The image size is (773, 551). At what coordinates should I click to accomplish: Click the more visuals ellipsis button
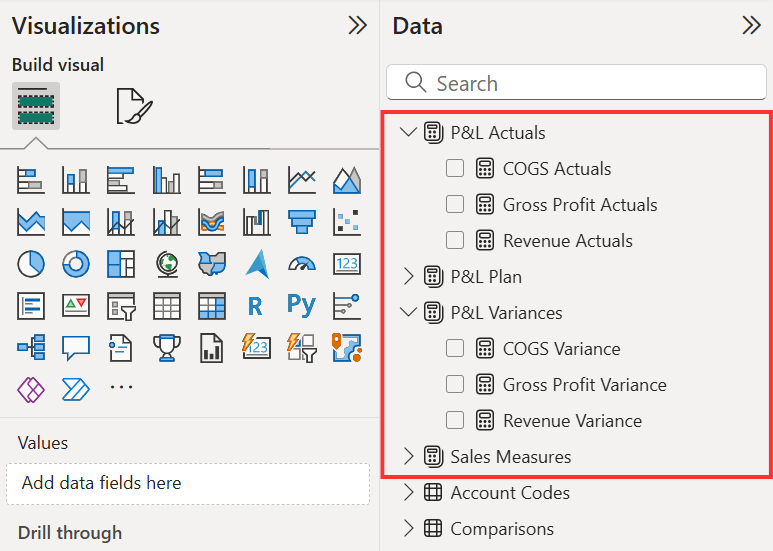pyautogui.click(x=121, y=388)
